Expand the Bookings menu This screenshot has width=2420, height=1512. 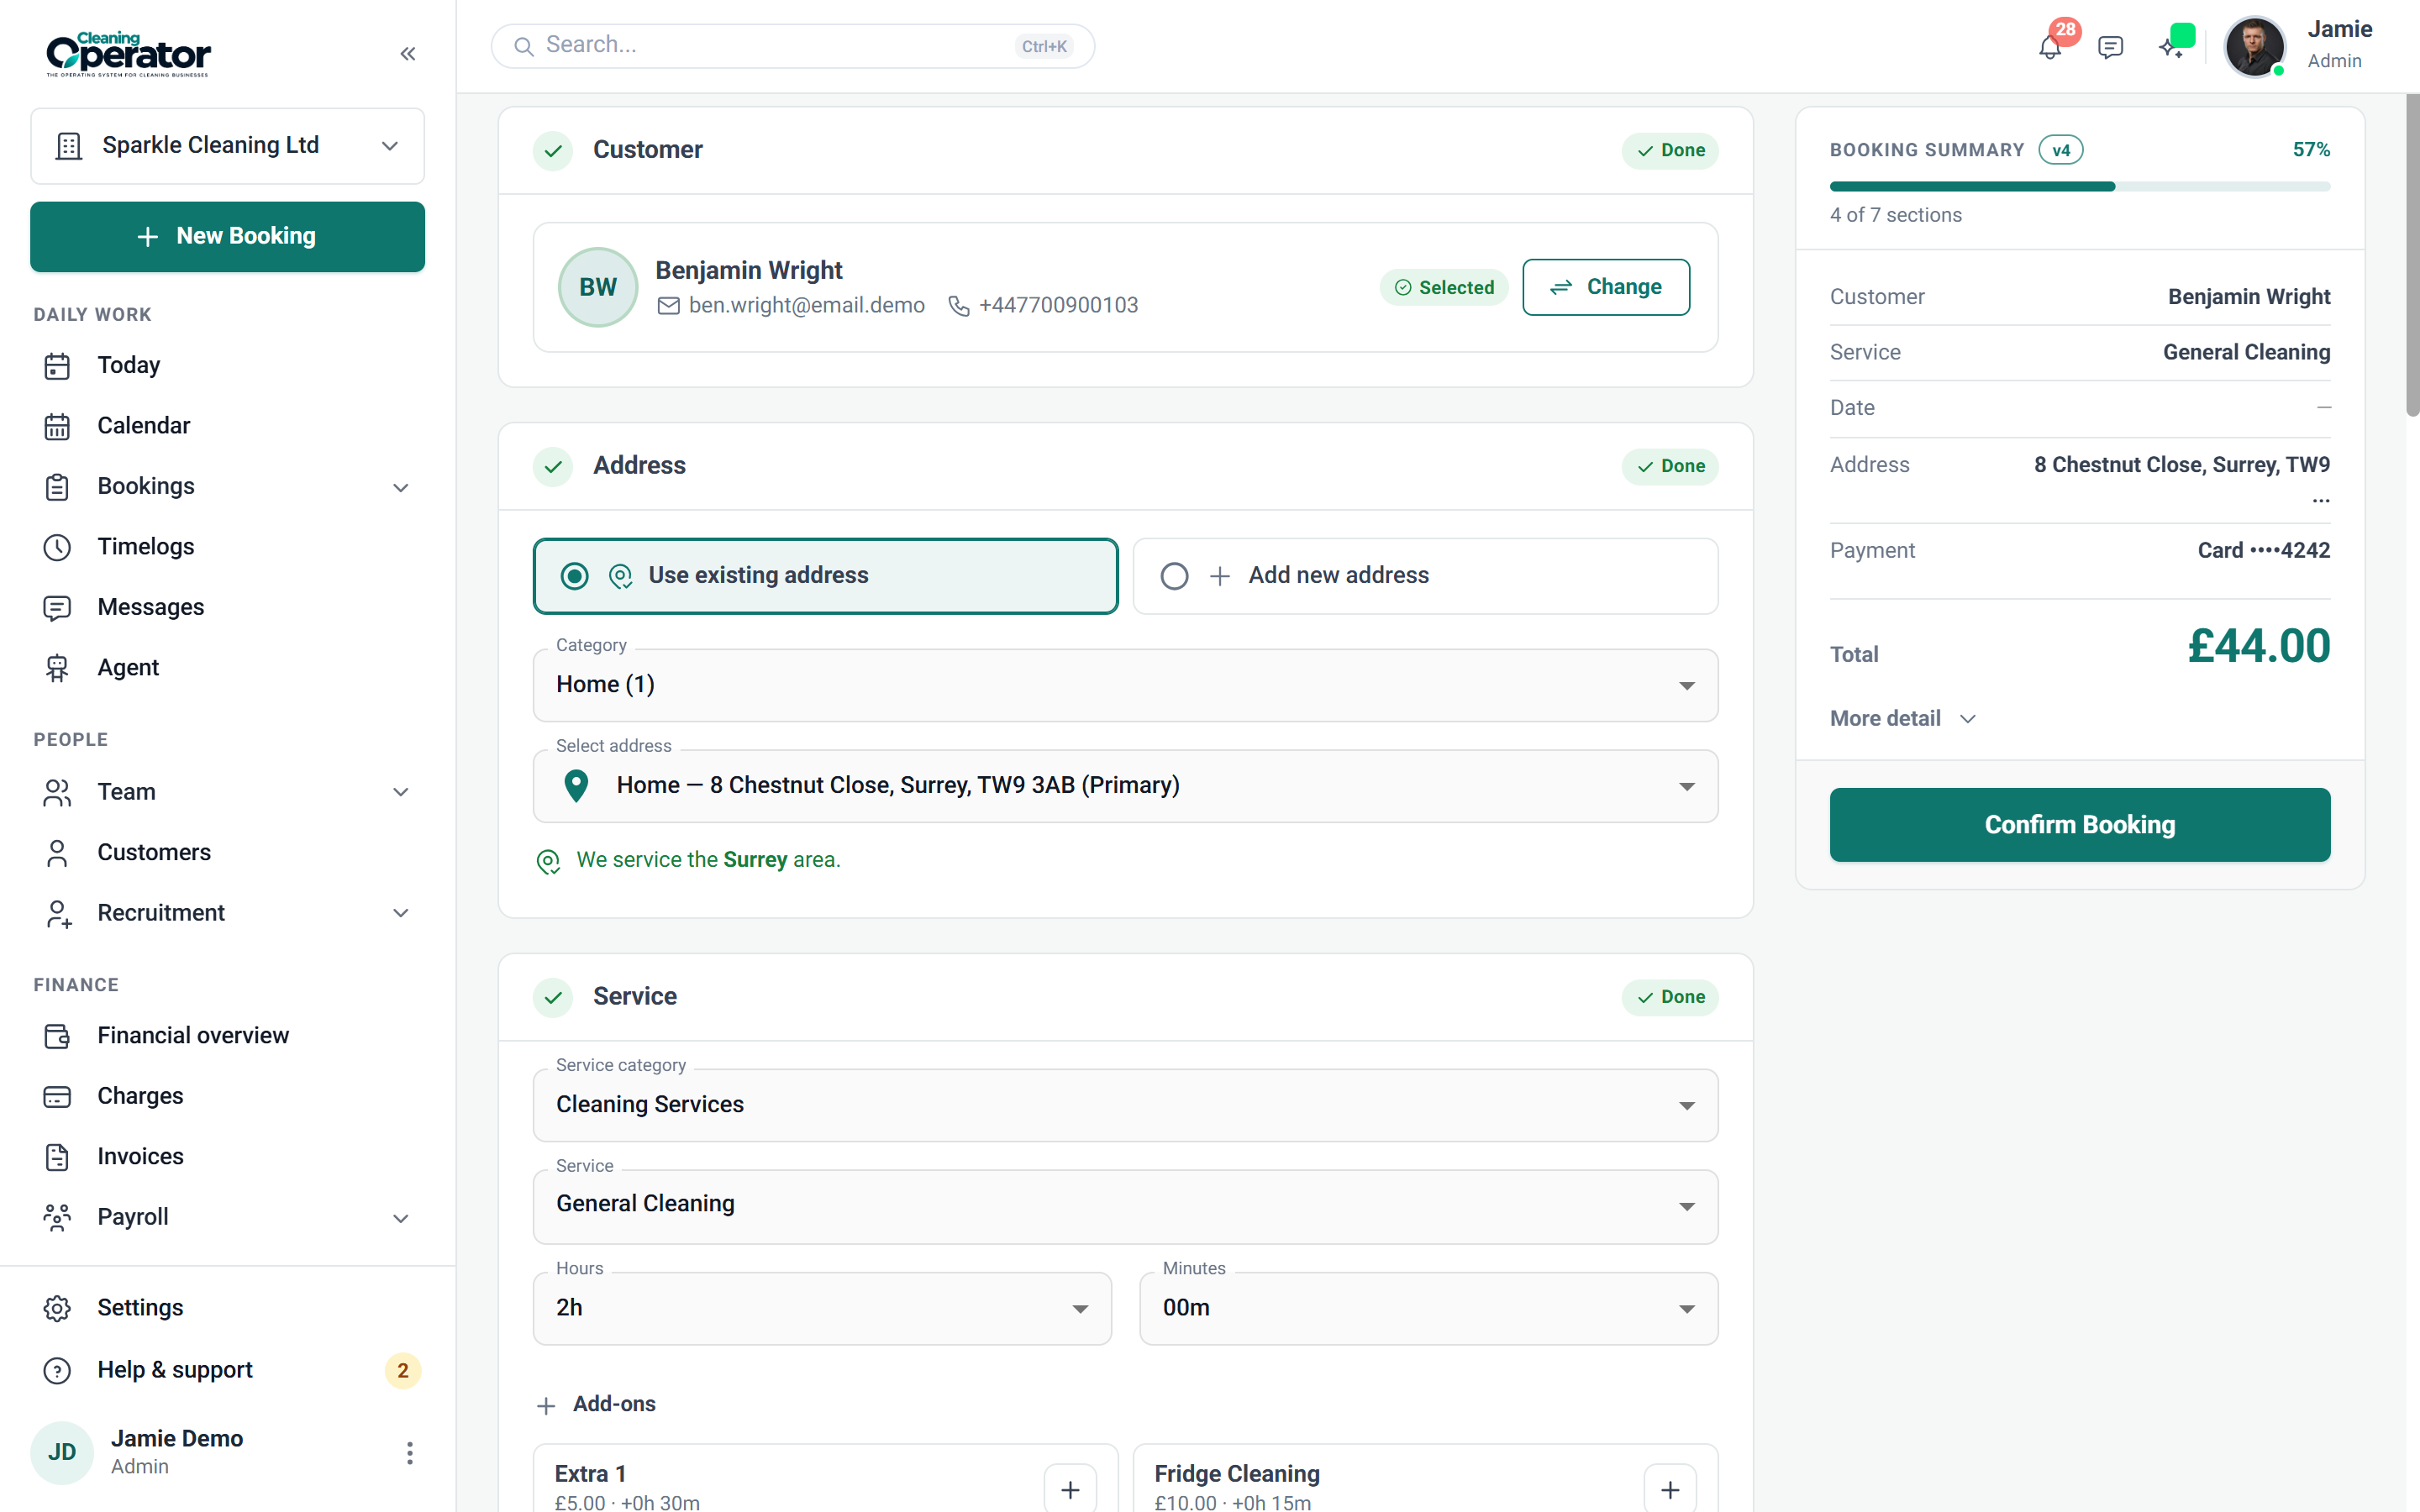[x=228, y=487]
